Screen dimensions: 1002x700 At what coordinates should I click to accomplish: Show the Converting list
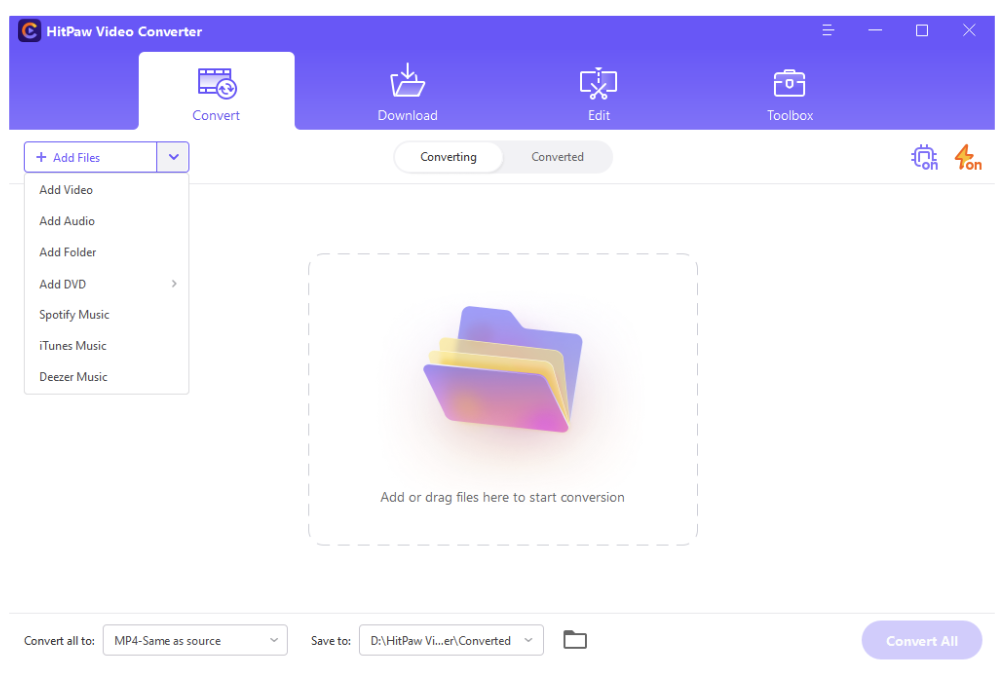[x=449, y=157]
